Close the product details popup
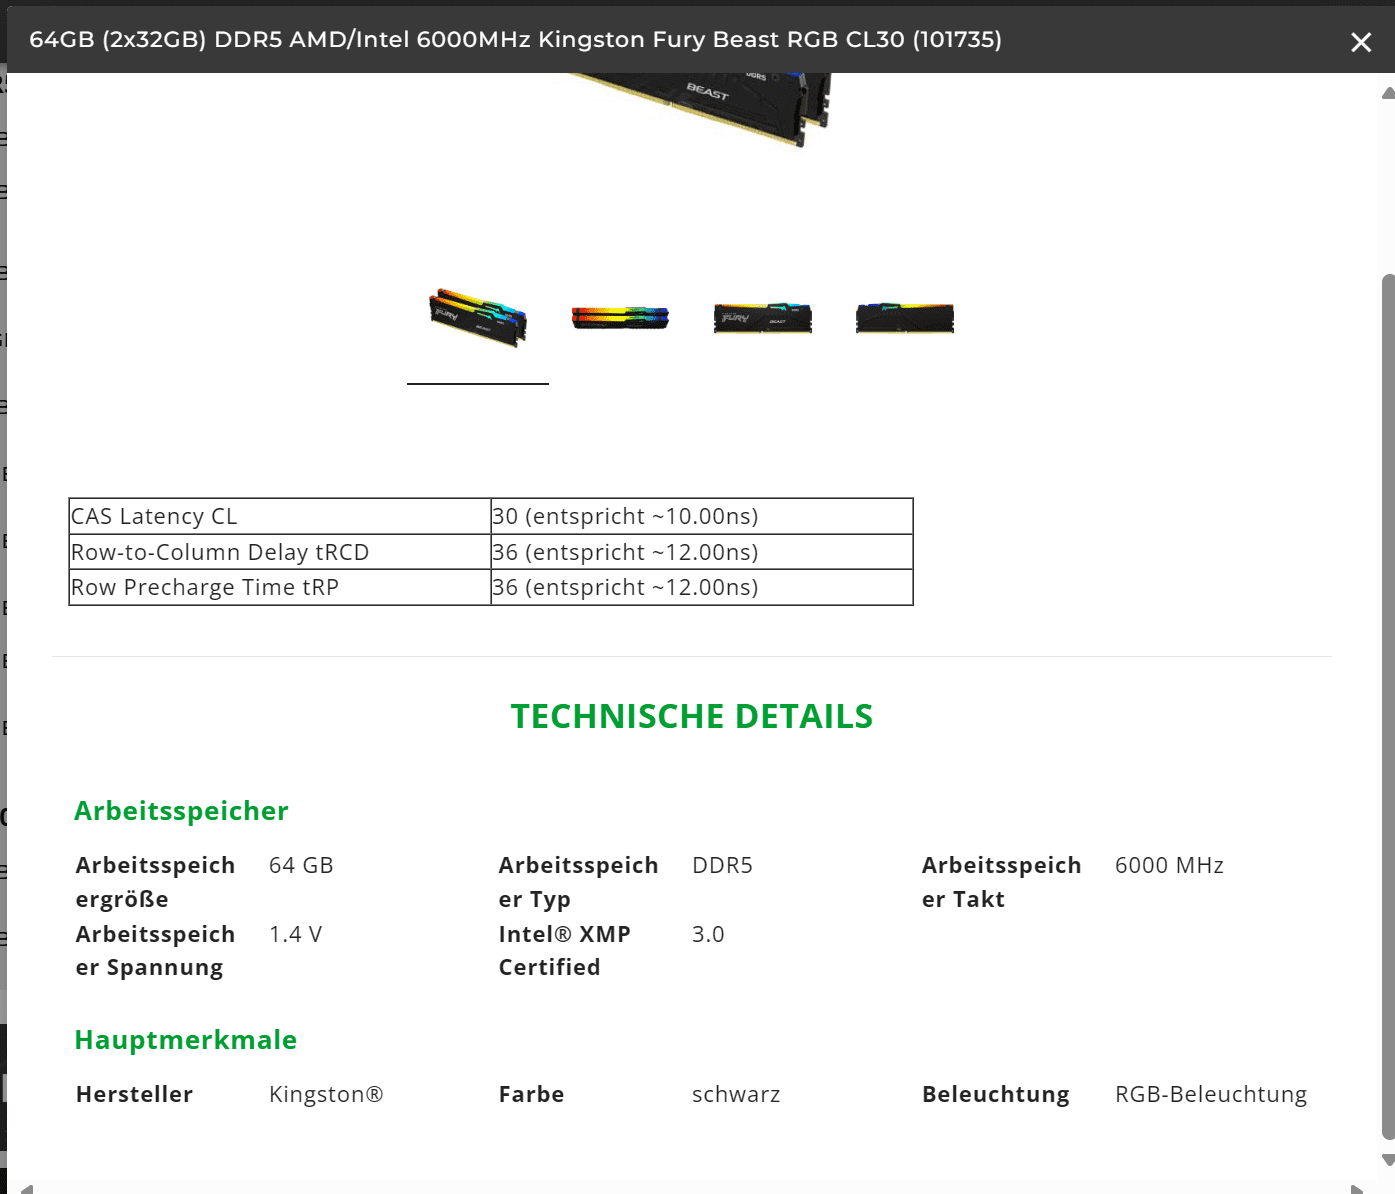1395x1194 pixels. click(1360, 42)
